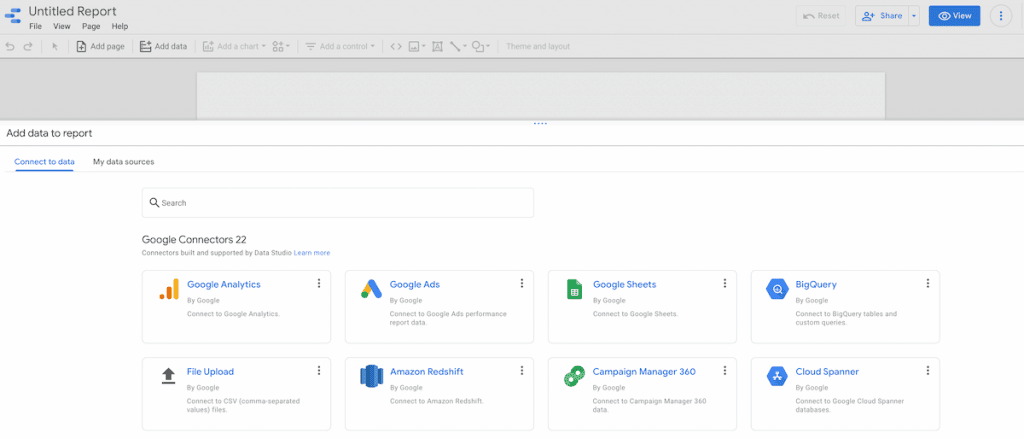Open the Share options dropdown arrow

(914, 16)
